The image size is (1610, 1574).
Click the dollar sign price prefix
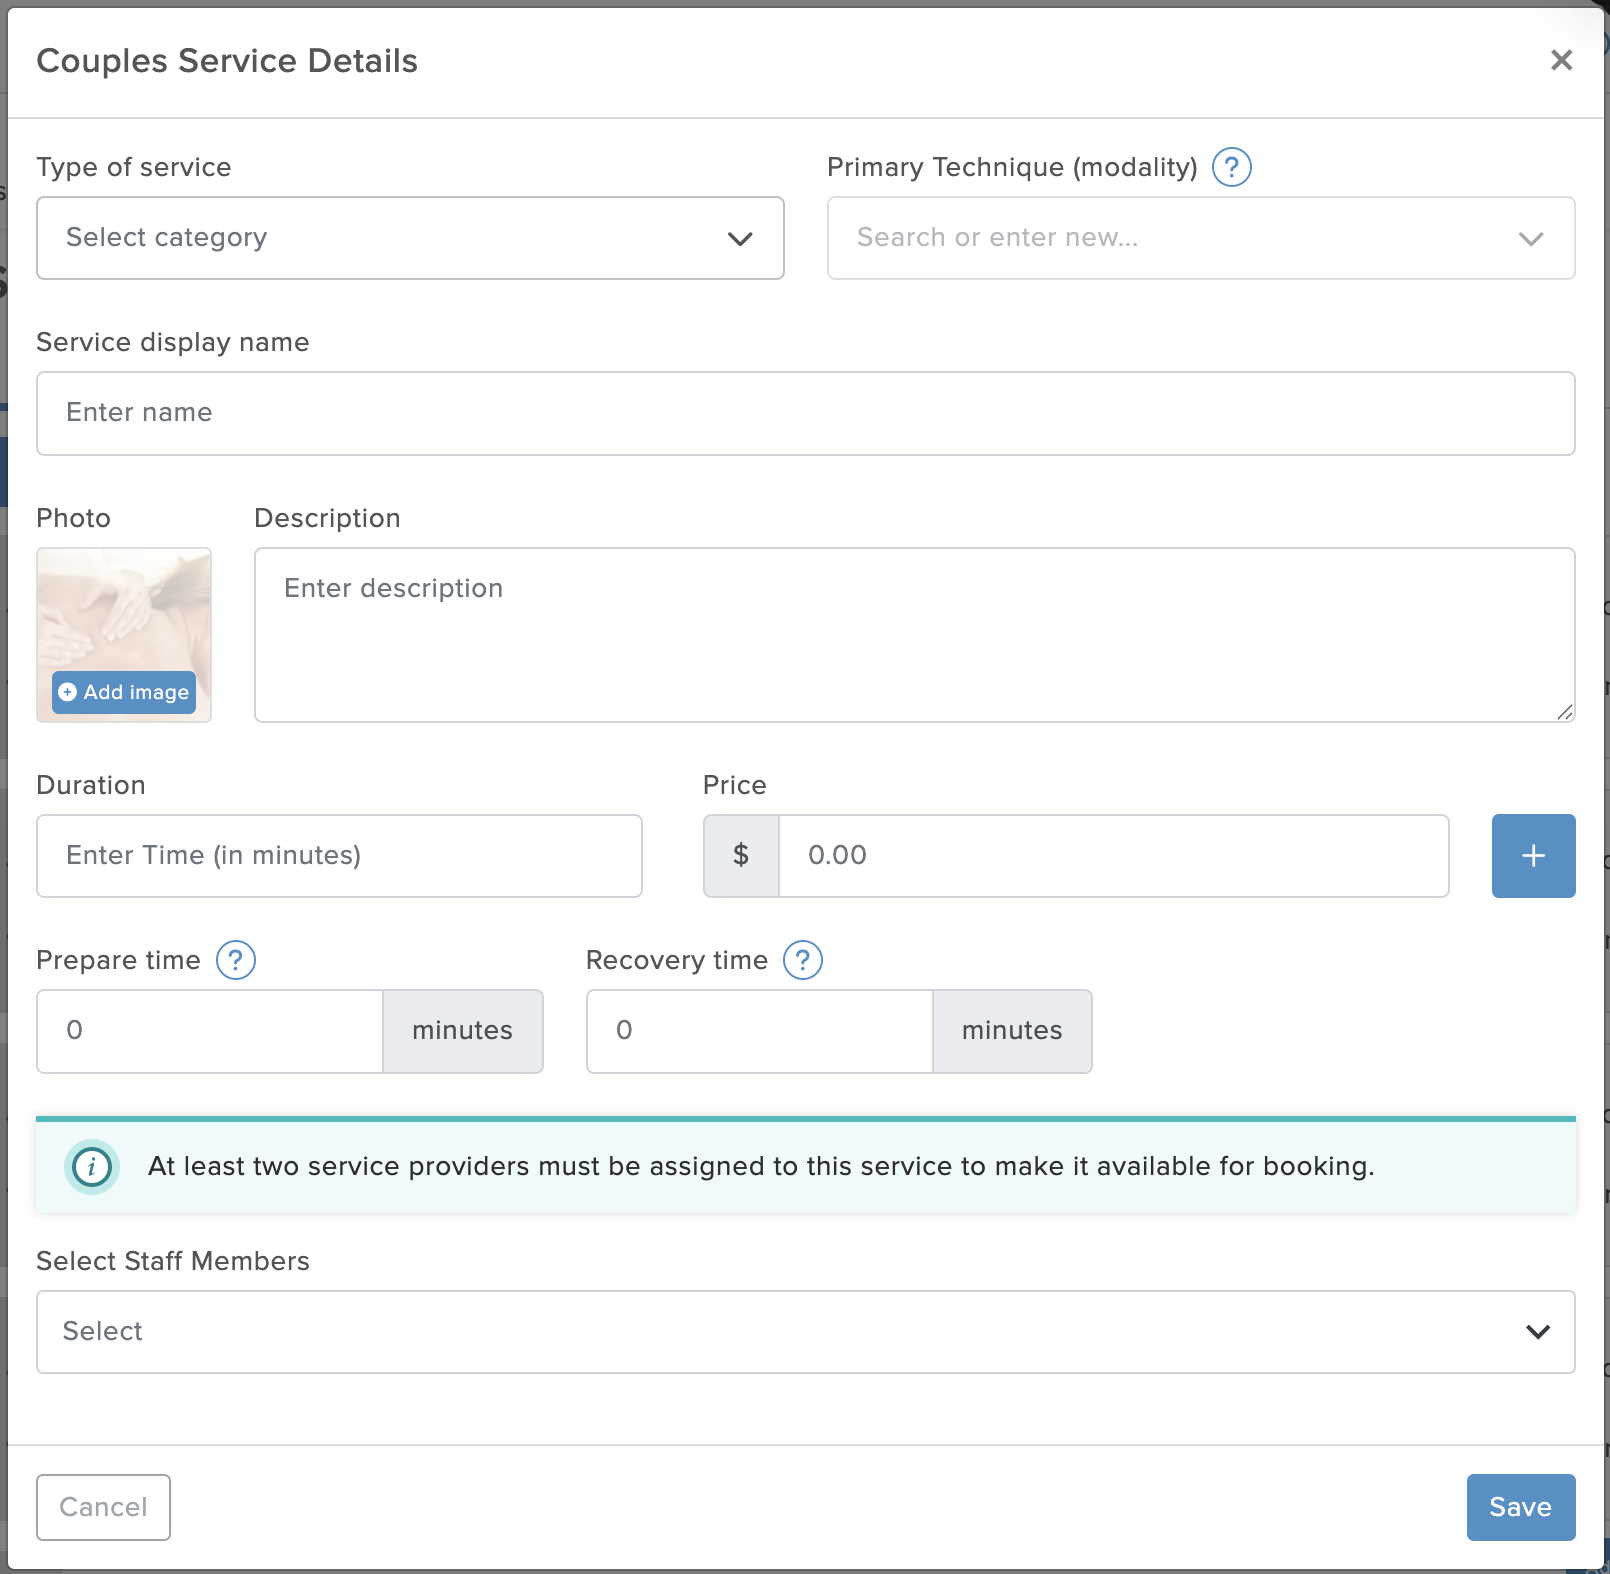point(741,856)
